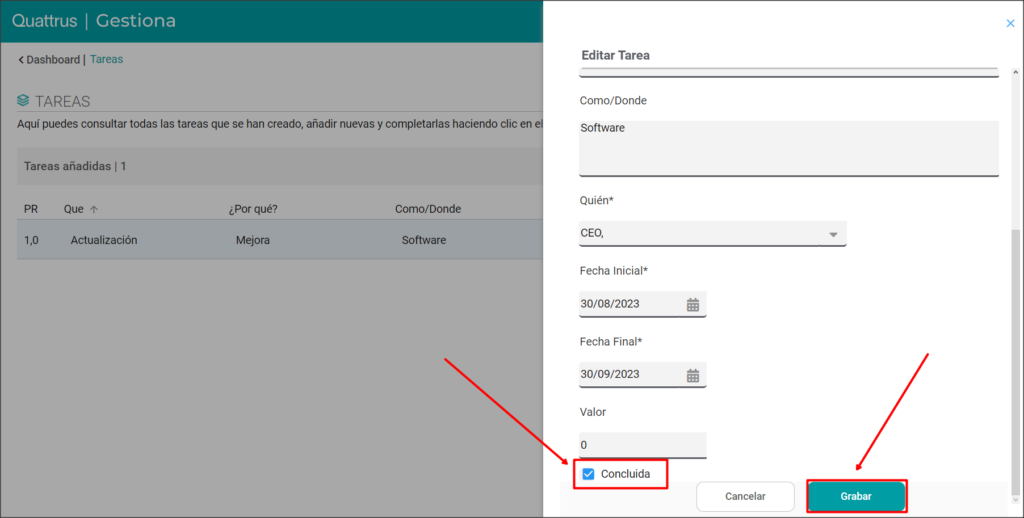The height and width of the screenshot is (518, 1024).
Task: Click the 1,0 PR cell
Action: (31, 240)
